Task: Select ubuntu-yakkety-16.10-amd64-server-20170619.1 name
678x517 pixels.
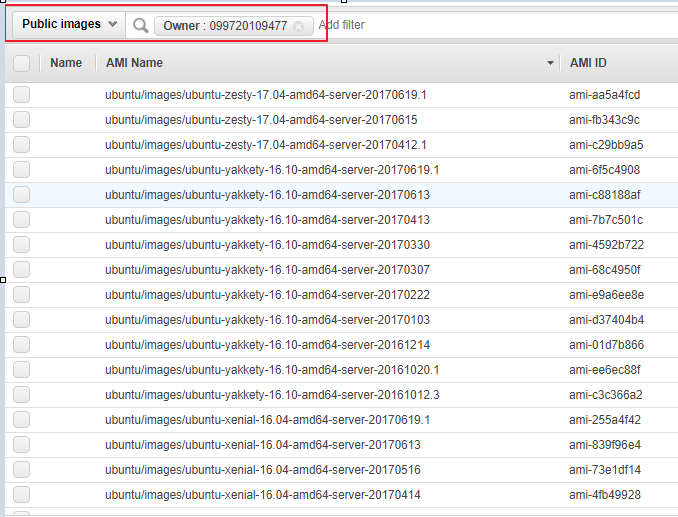Action: [x=272, y=170]
